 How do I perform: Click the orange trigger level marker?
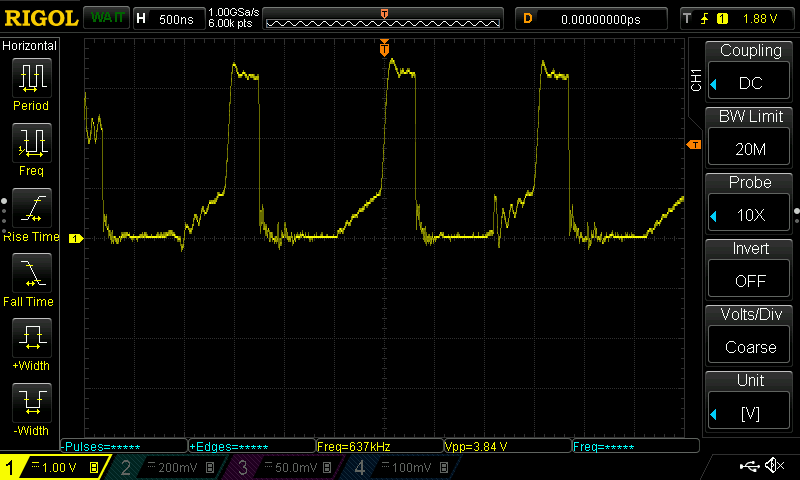pyautogui.click(x=693, y=146)
